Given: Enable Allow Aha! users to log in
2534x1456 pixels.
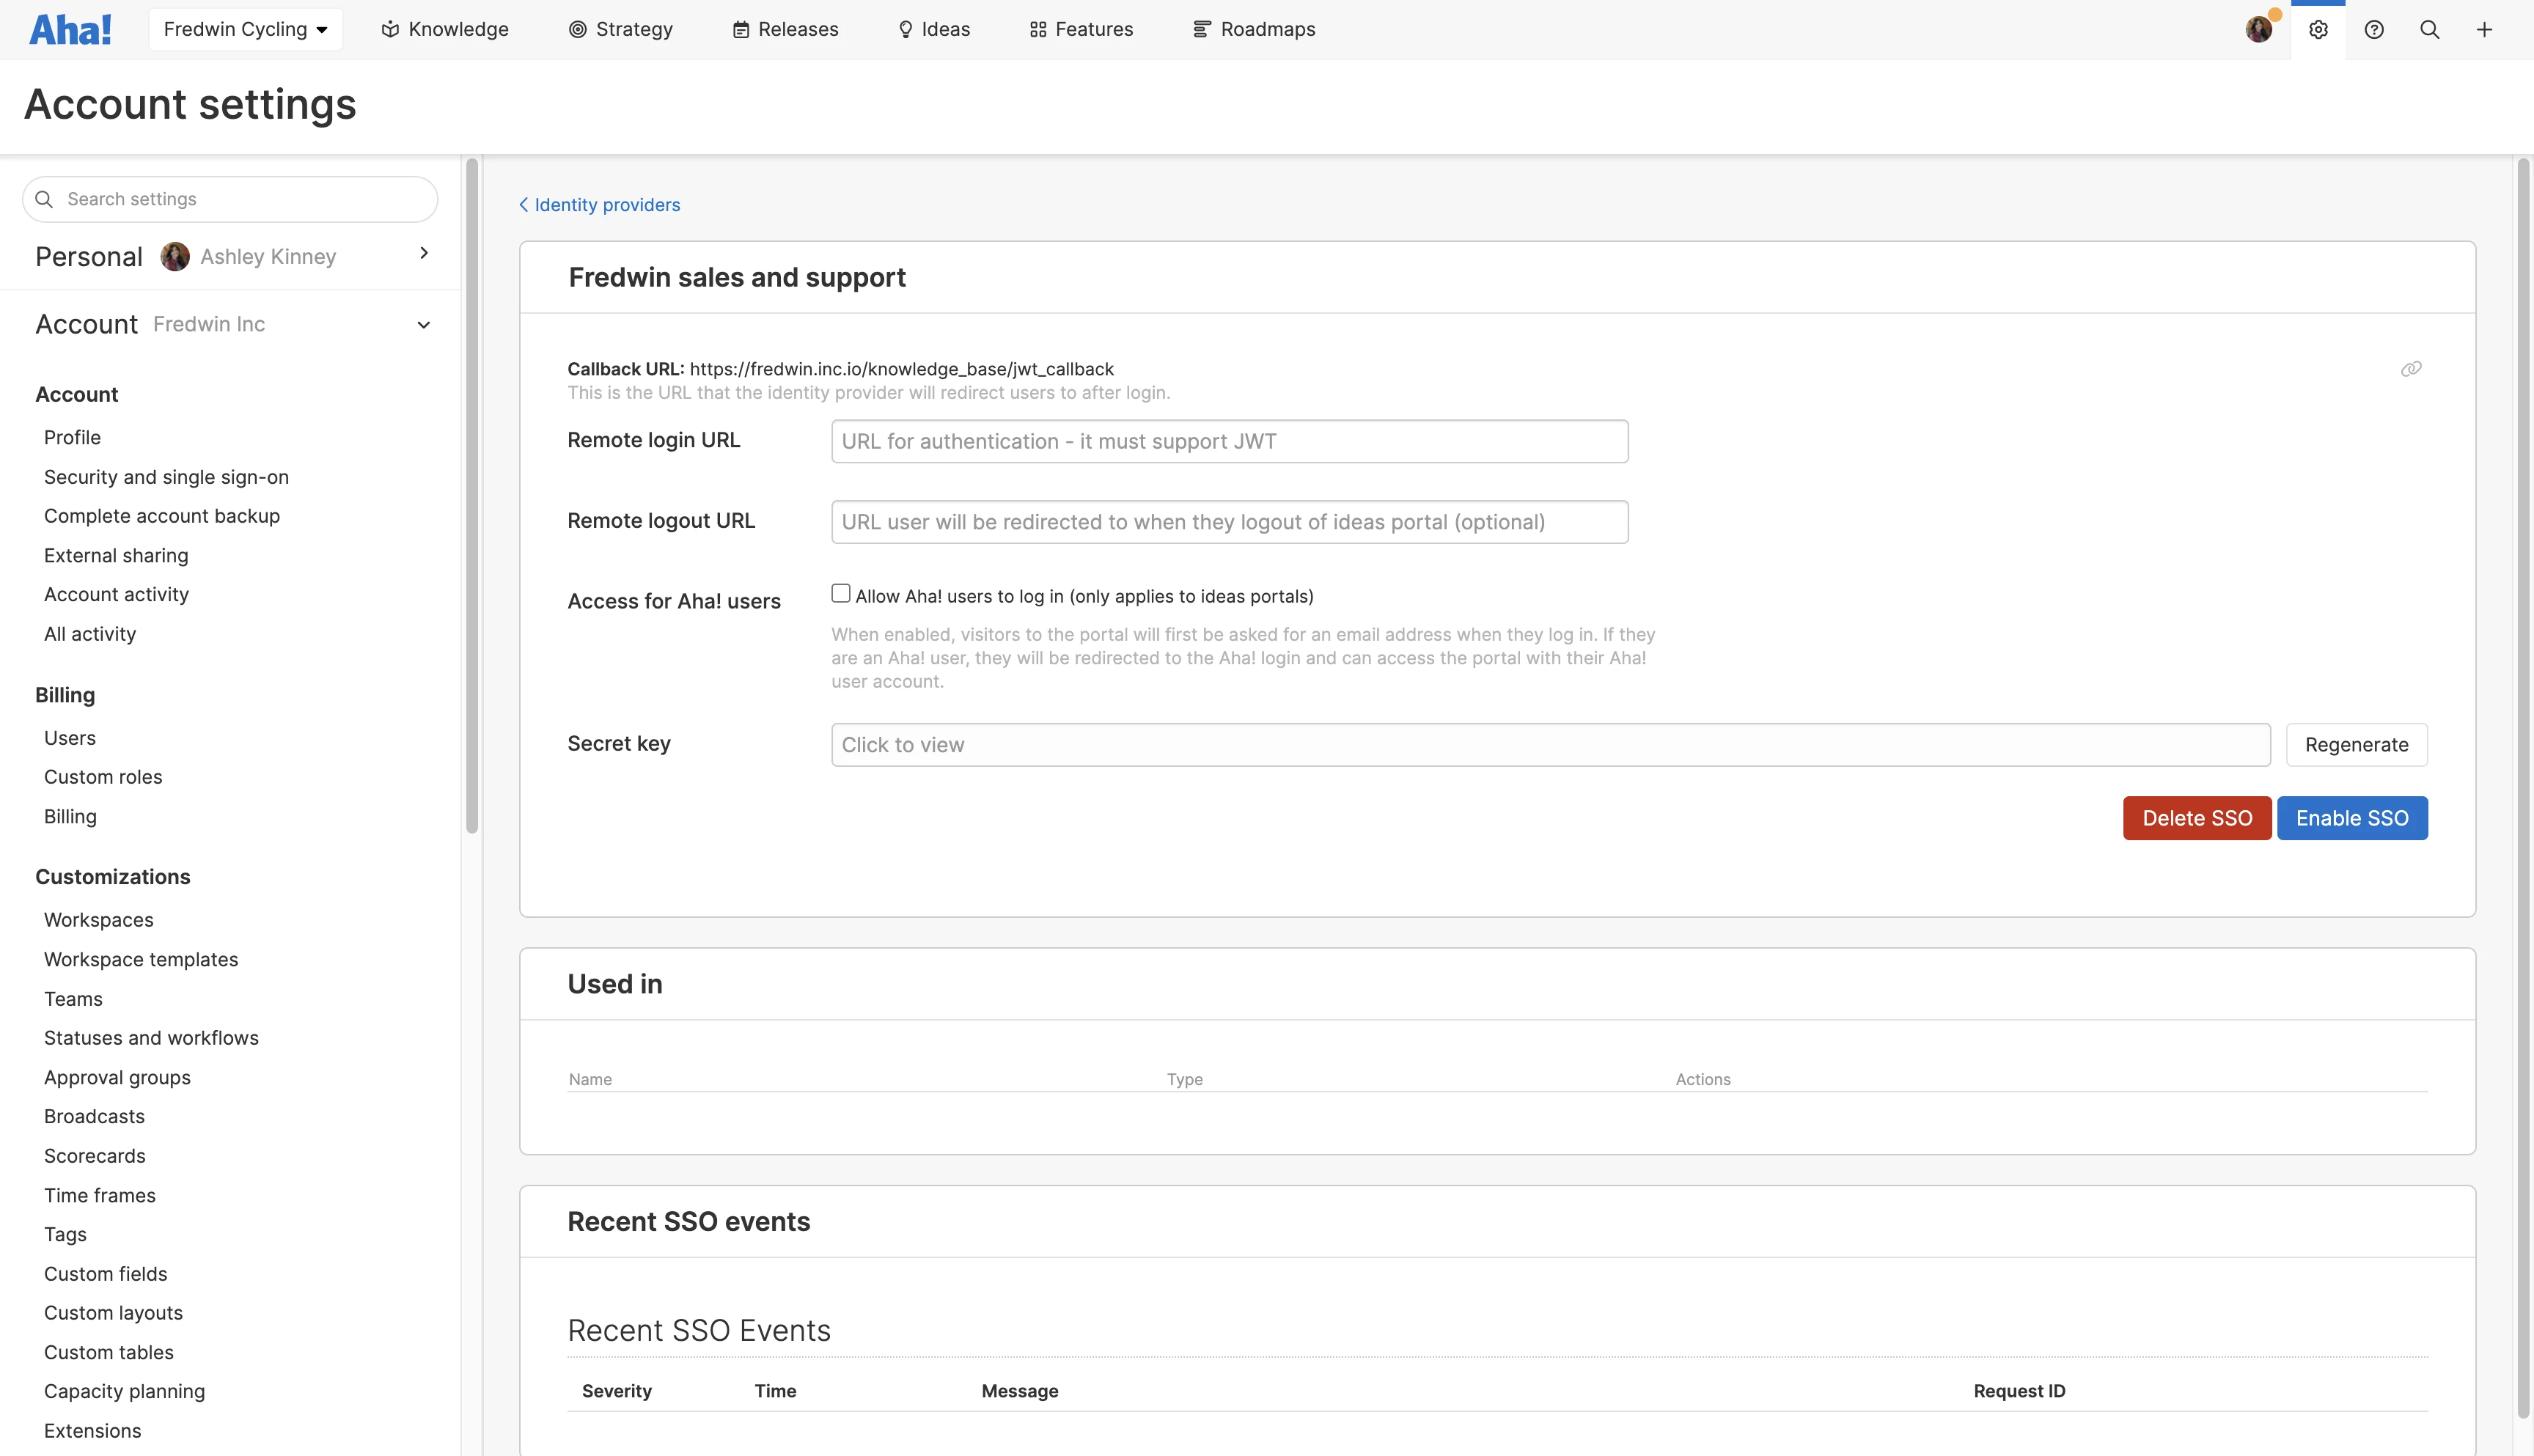Looking at the screenshot, I should point(841,594).
